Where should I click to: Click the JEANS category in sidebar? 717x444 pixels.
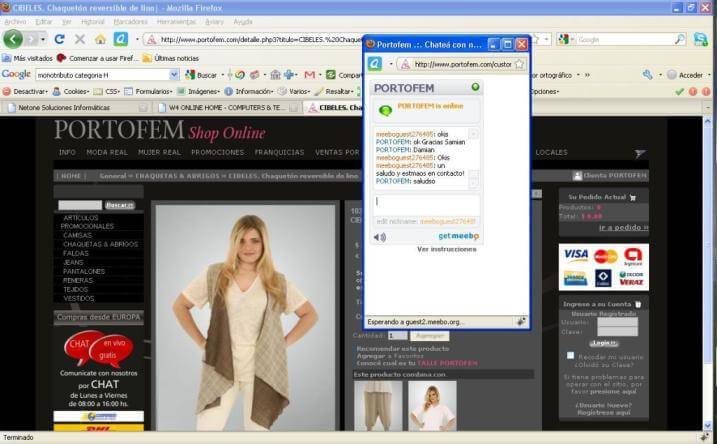click(x=73, y=262)
